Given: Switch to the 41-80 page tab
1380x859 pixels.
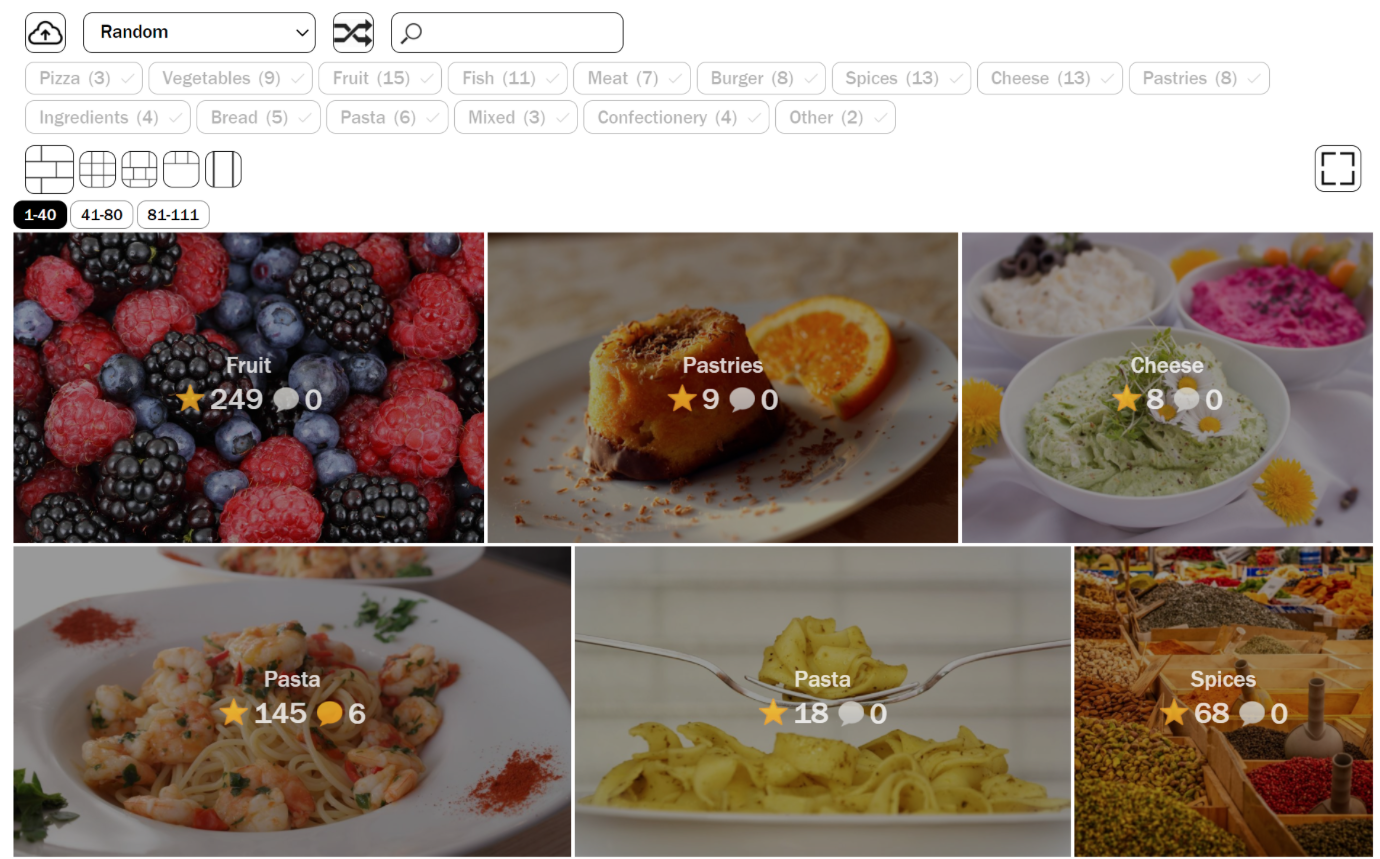Looking at the screenshot, I should click(x=101, y=215).
